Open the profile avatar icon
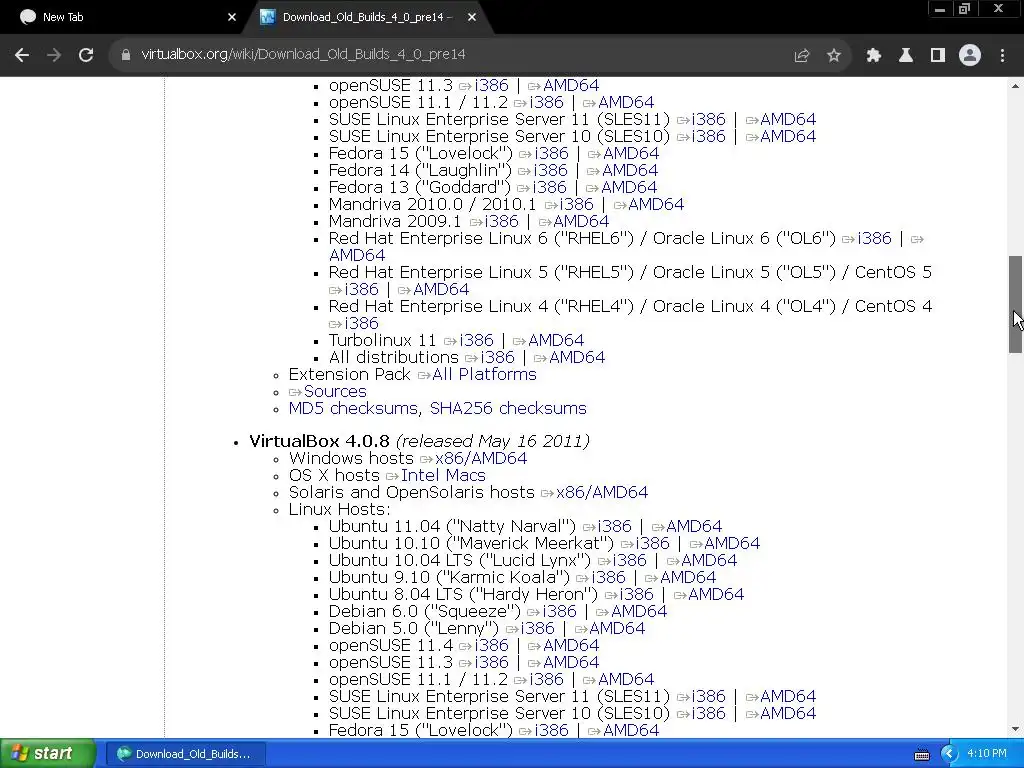Viewport: 1024px width, 768px height. 970,56
